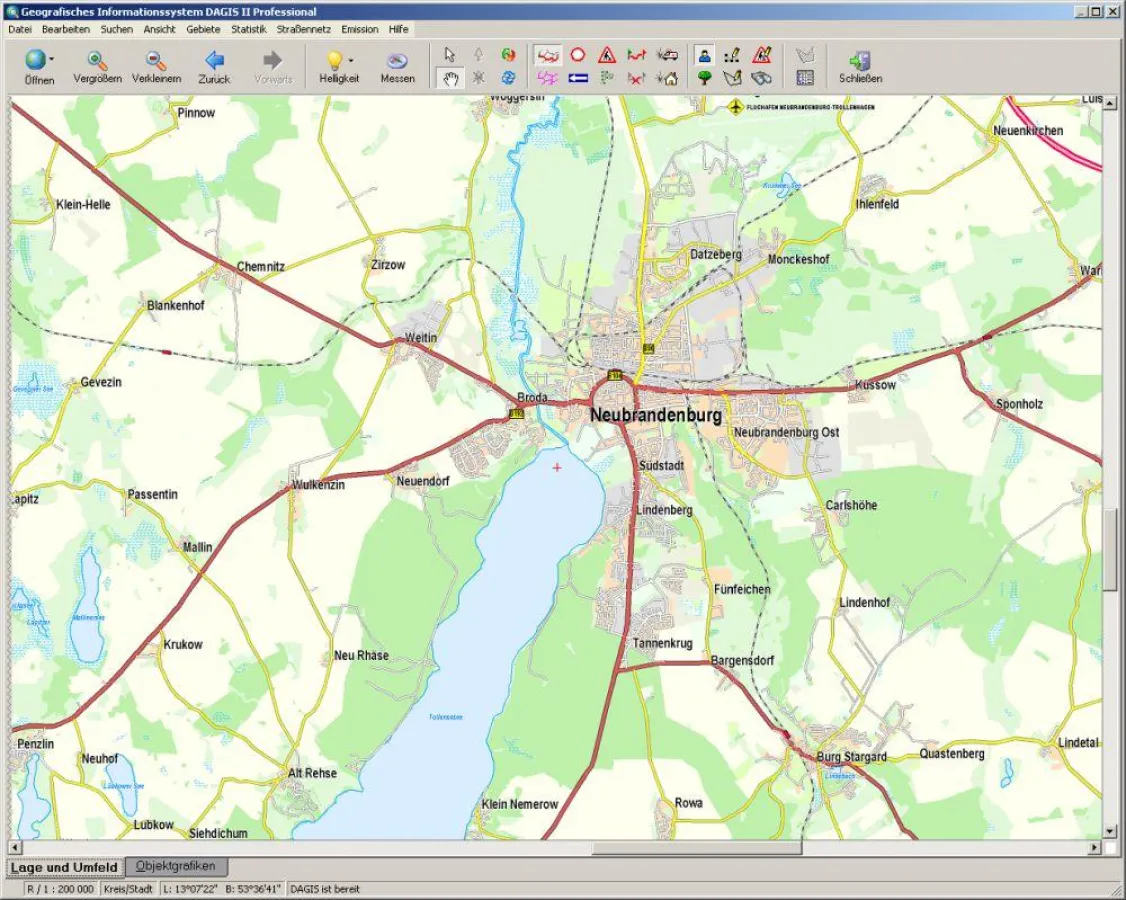Click the ambulance route icon
The width and height of the screenshot is (1126, 900).
(x=667, y=55)
